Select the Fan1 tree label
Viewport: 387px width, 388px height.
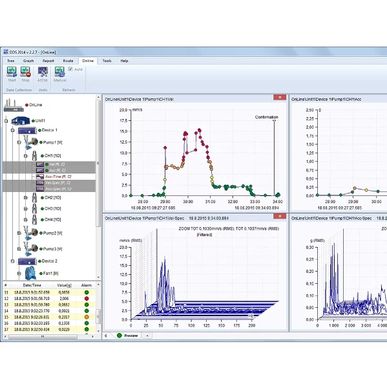[x=51, y=273]
